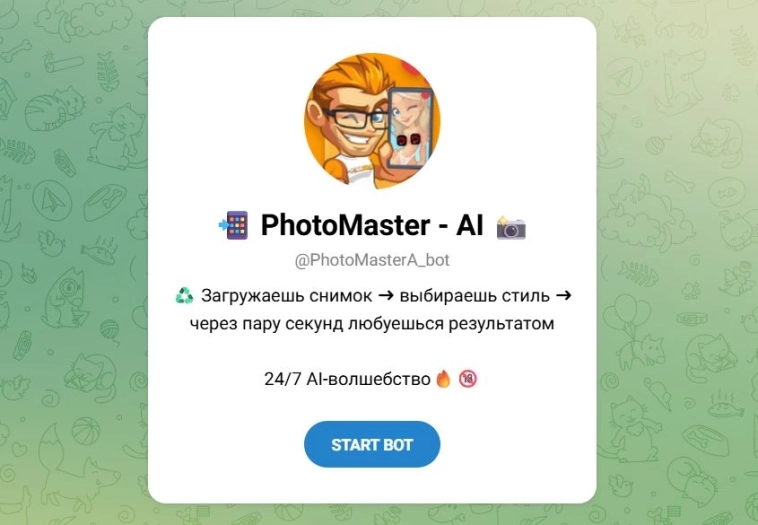Click the keypad emoji before PhotoMaster

click(x=233, y=225)
